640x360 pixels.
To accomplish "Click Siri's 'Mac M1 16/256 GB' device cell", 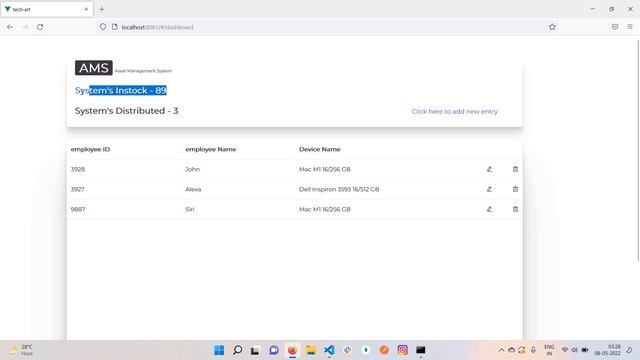I will coord(324,209).
